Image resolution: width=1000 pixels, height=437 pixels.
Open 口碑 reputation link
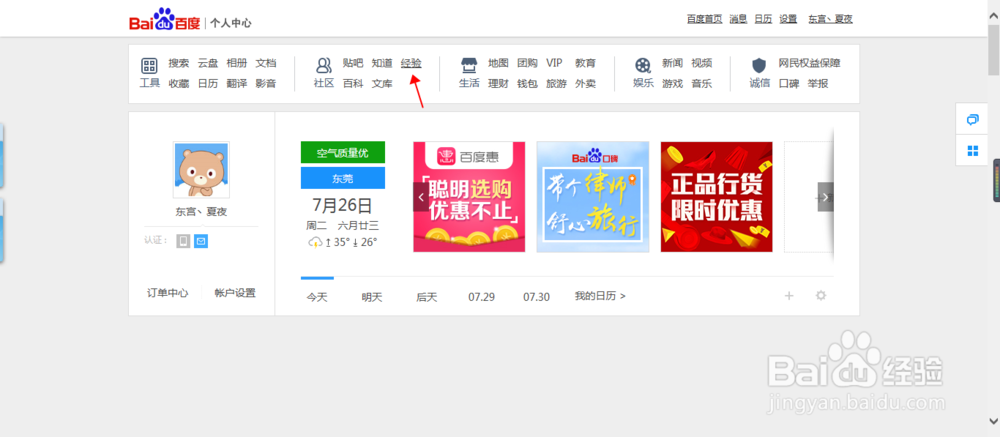click(789, 84)
